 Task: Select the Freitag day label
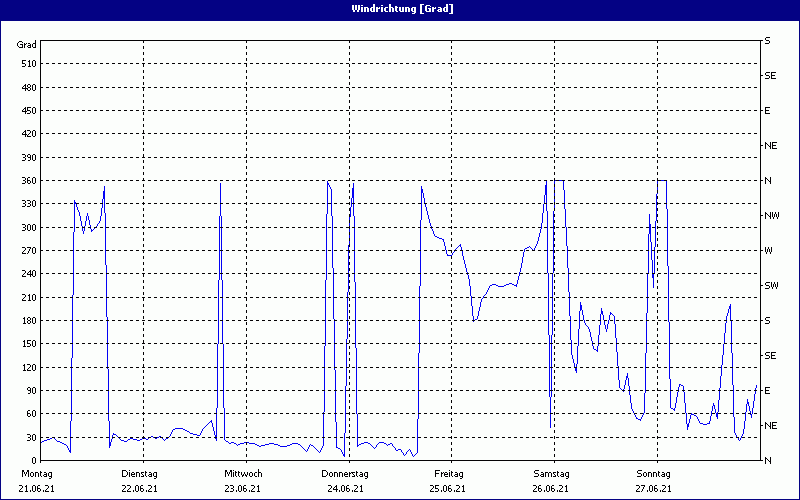pos(449,473)
